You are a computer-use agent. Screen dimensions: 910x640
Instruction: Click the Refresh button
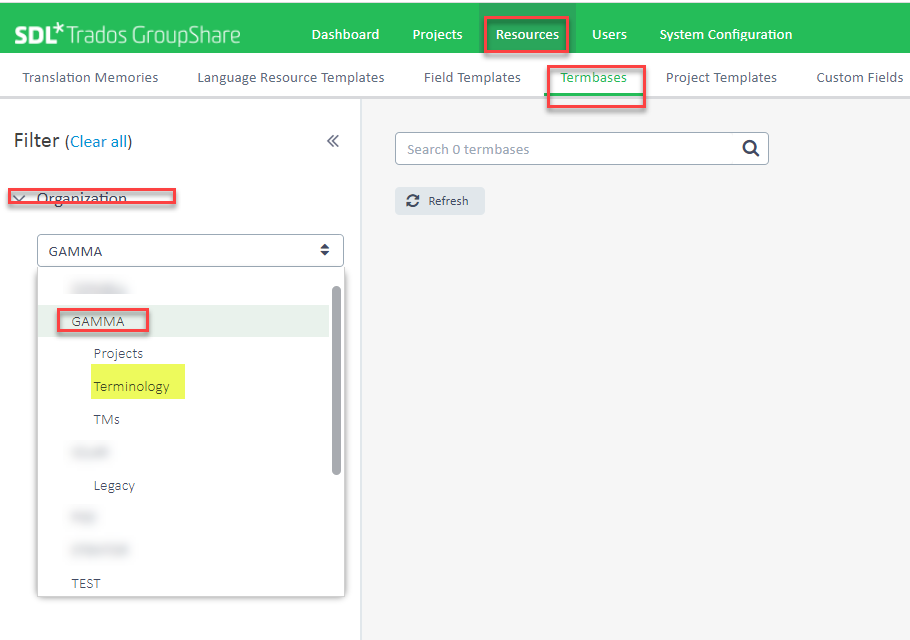(440, 201)
